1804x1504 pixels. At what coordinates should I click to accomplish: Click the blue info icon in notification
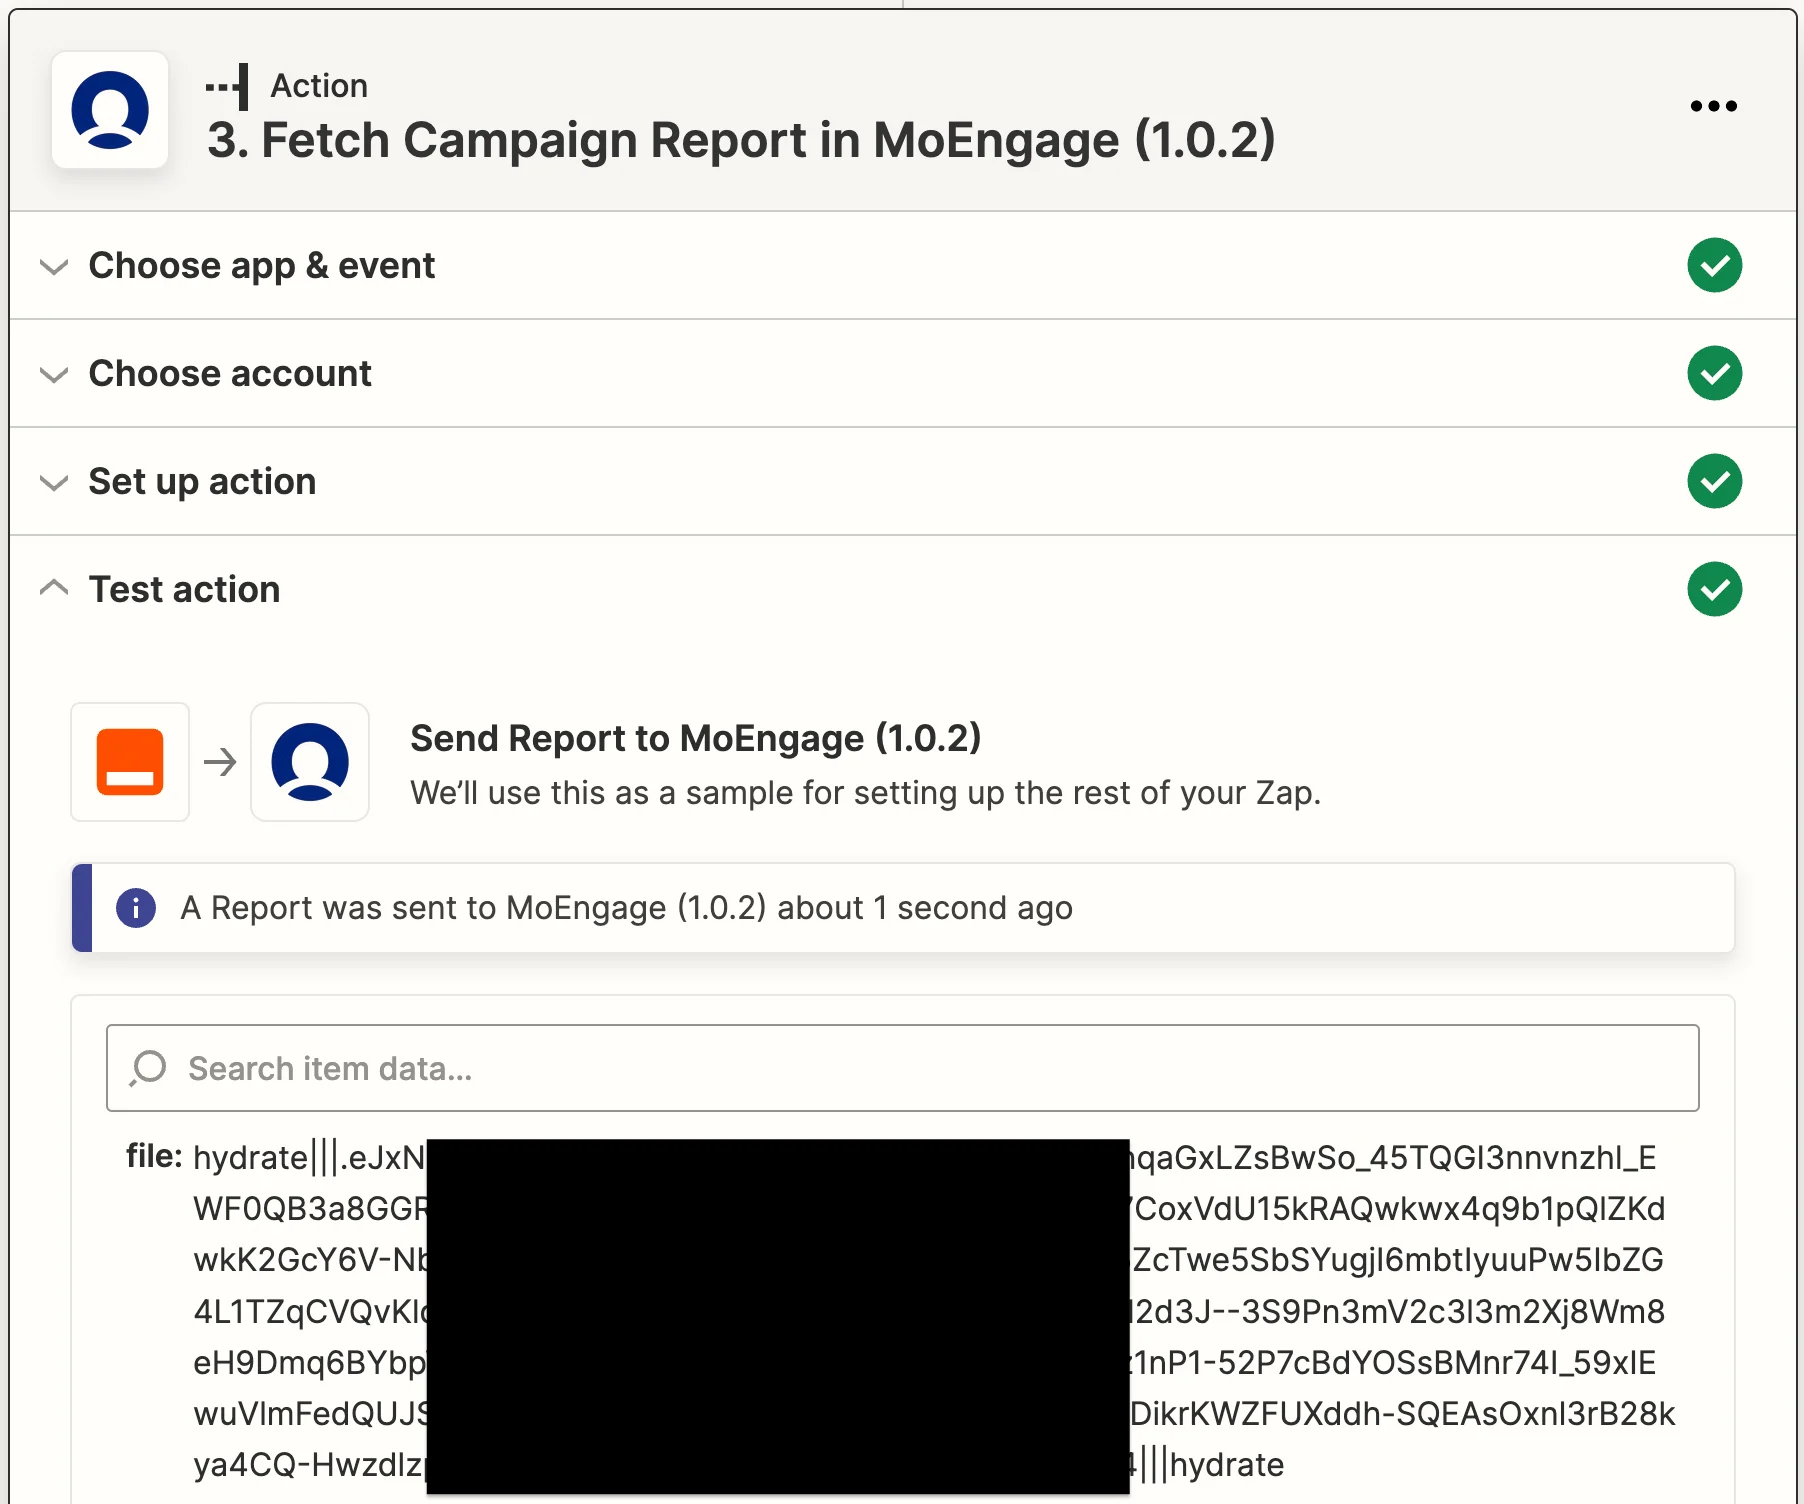click(136, 908)
